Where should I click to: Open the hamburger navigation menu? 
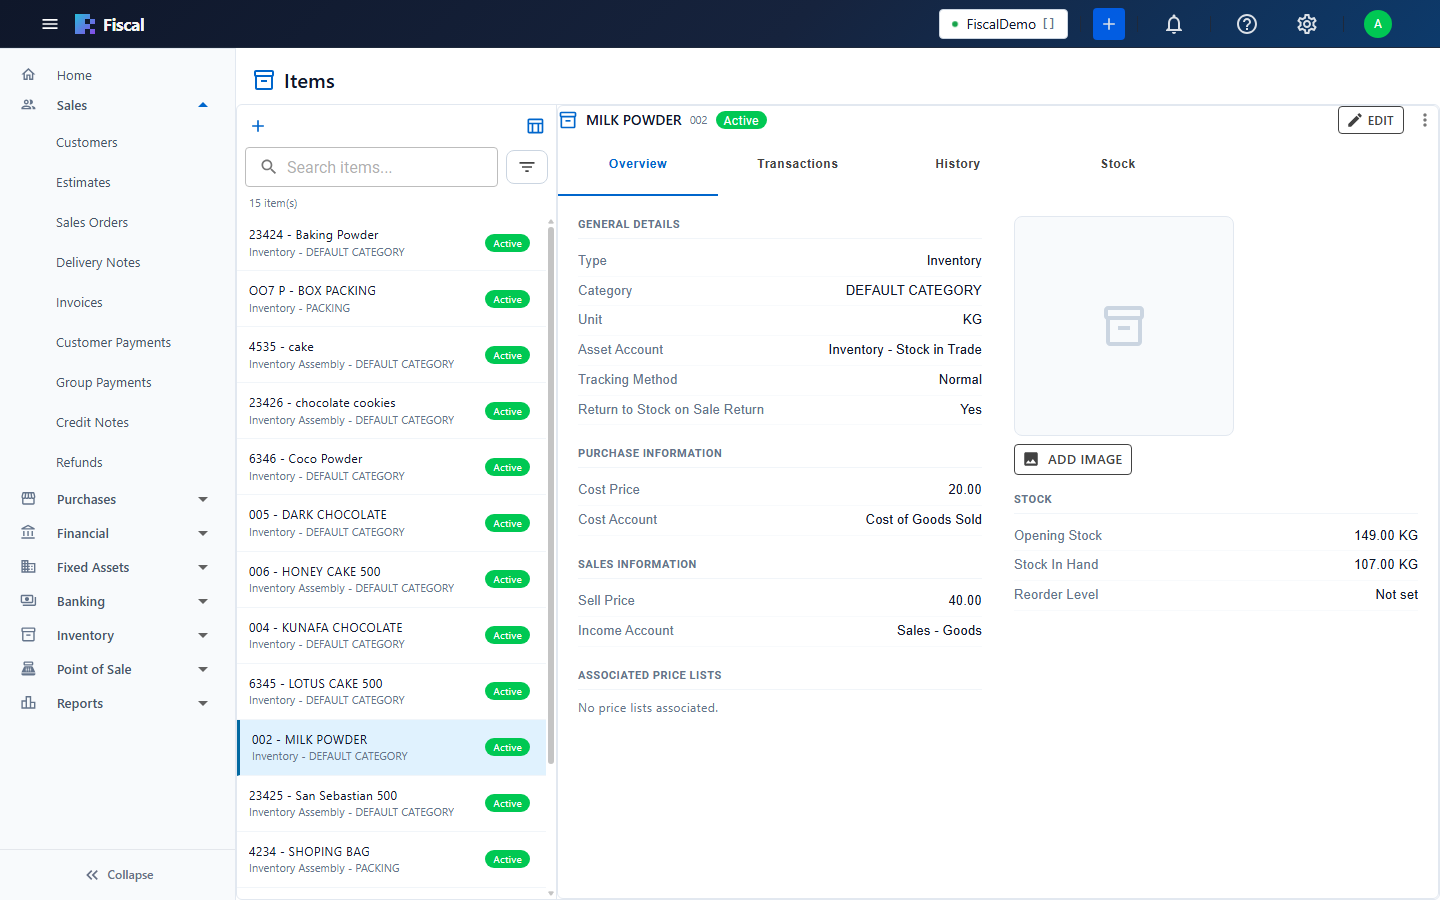[50, 24]
